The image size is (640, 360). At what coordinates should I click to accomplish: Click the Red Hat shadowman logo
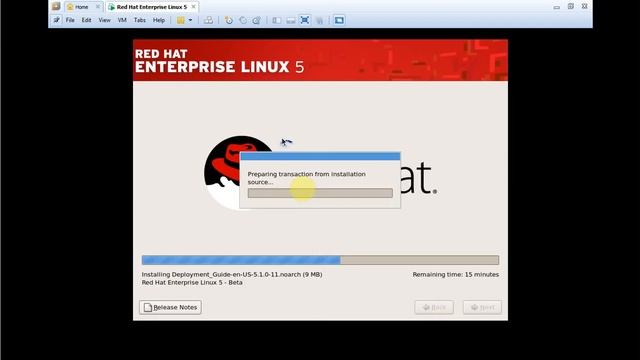222,173
